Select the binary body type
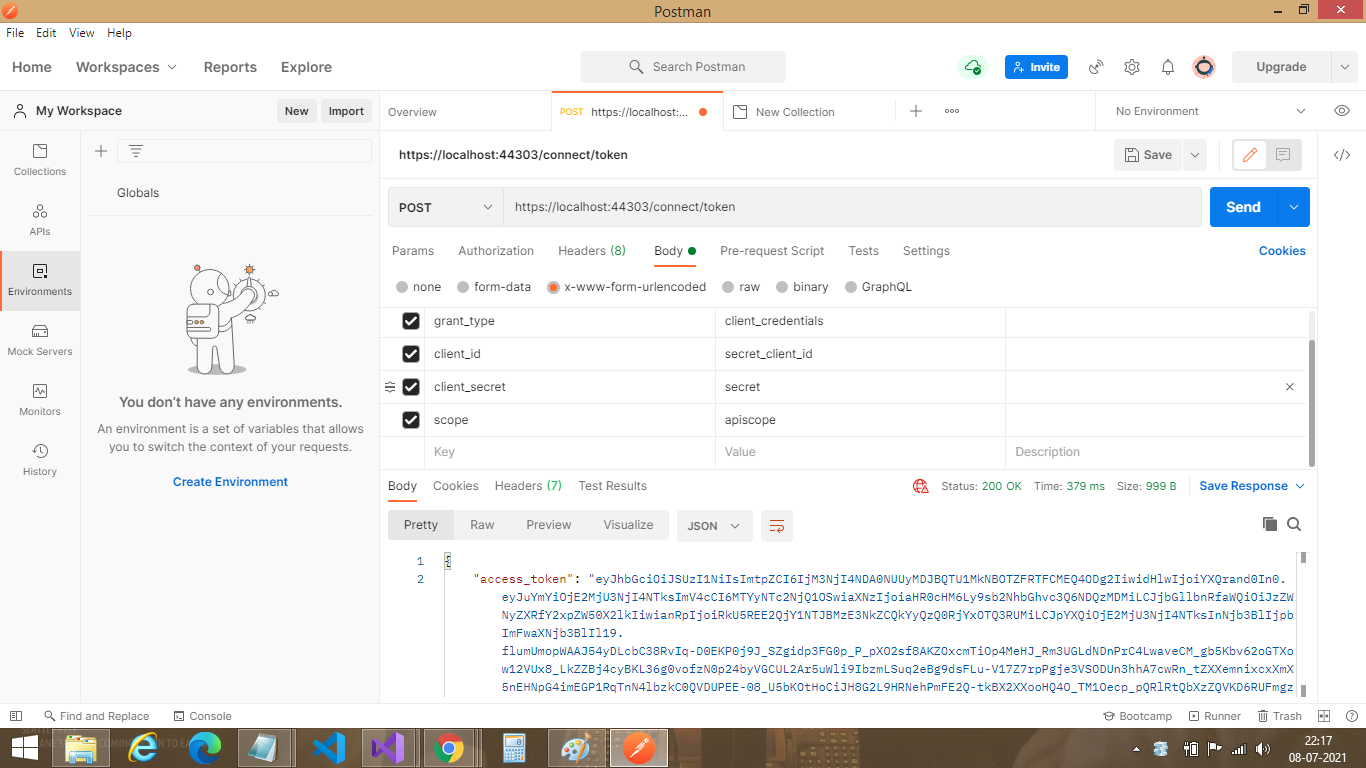This screenshot has height=768, width=1366. click(x=782, y=287)
